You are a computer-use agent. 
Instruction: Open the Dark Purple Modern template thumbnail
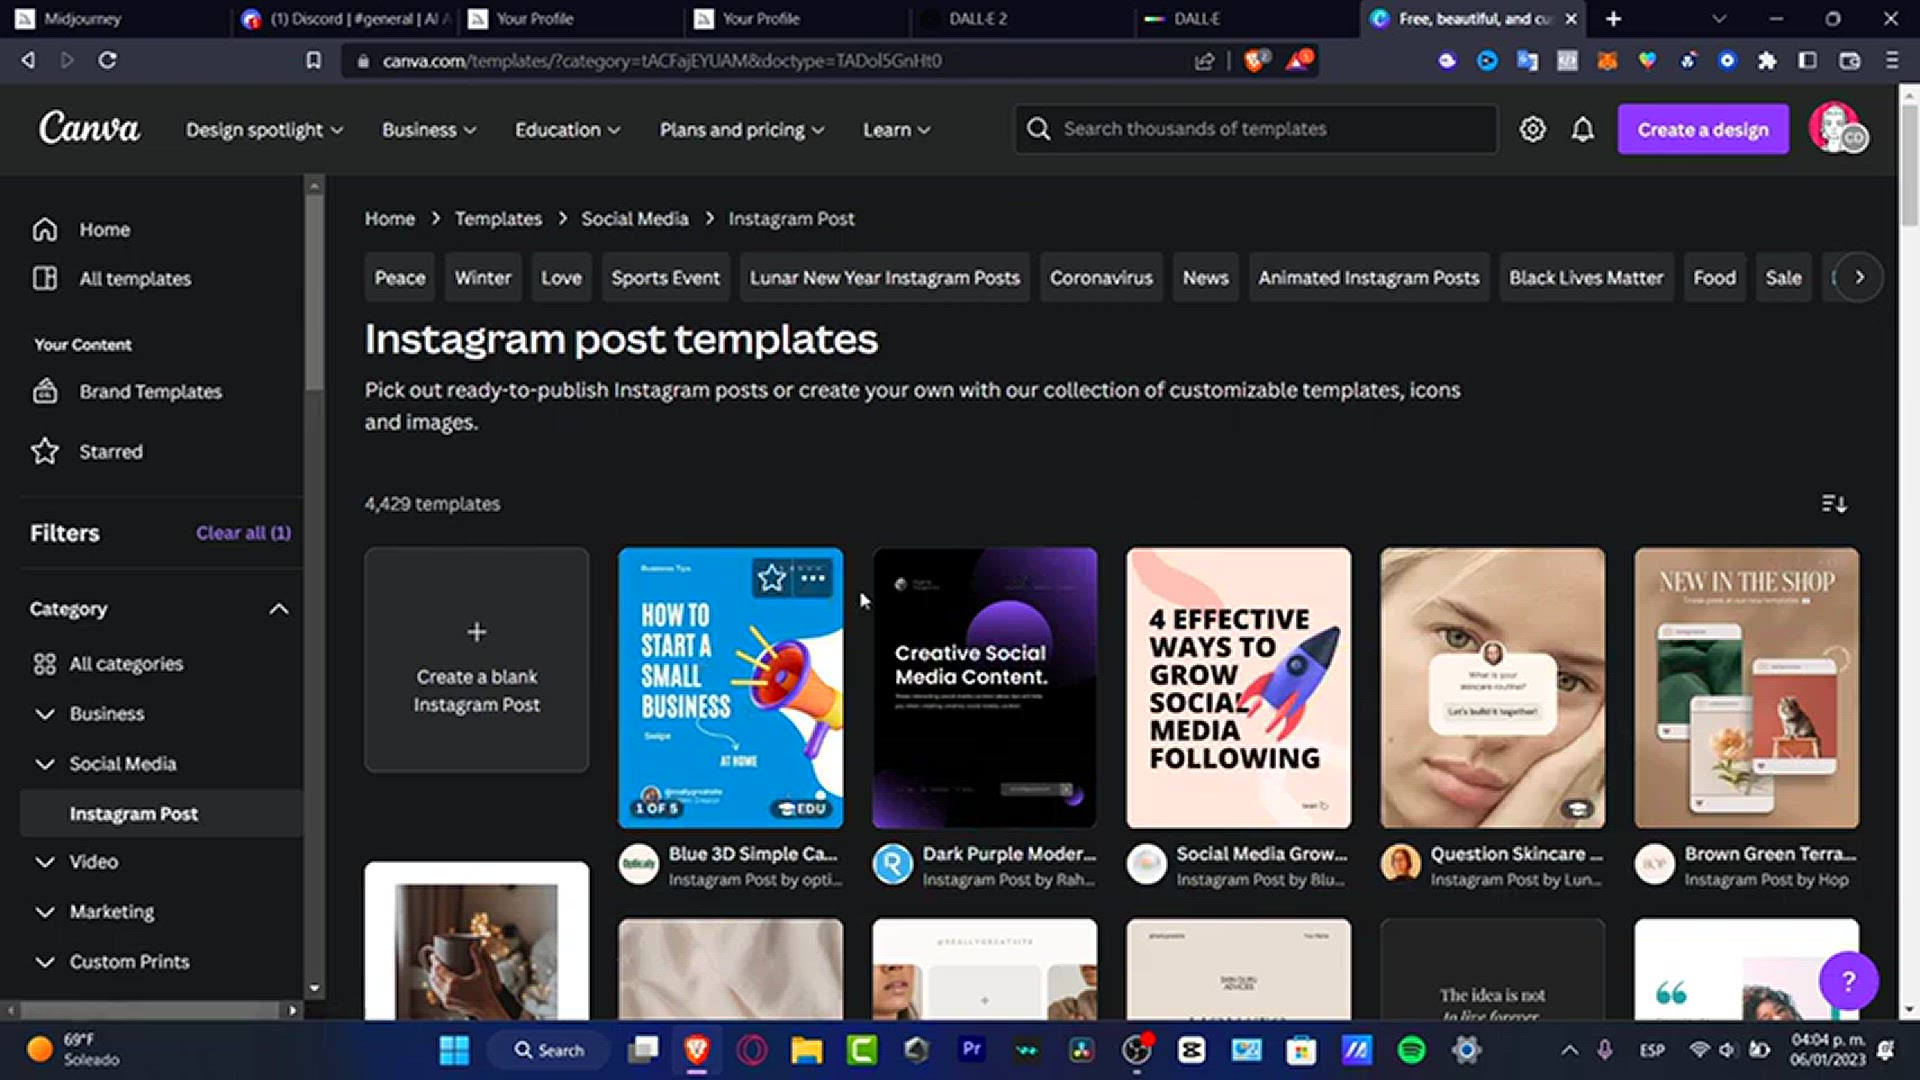click(985, 688)
